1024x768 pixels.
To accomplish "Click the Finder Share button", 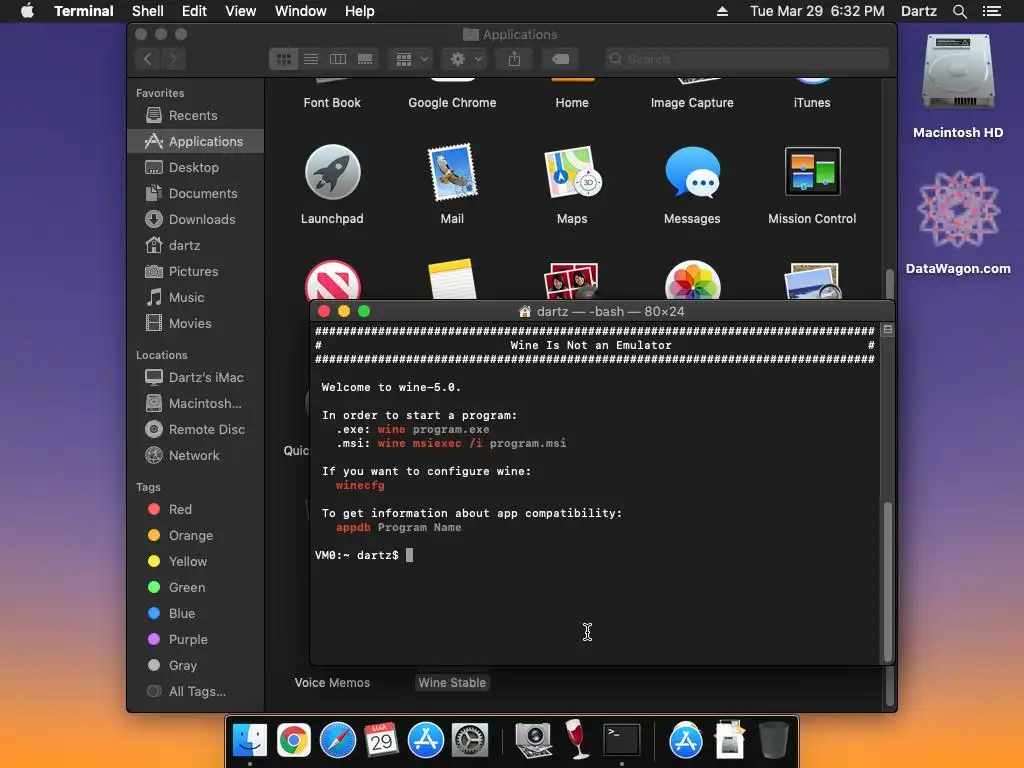I will tap(515, 59).
